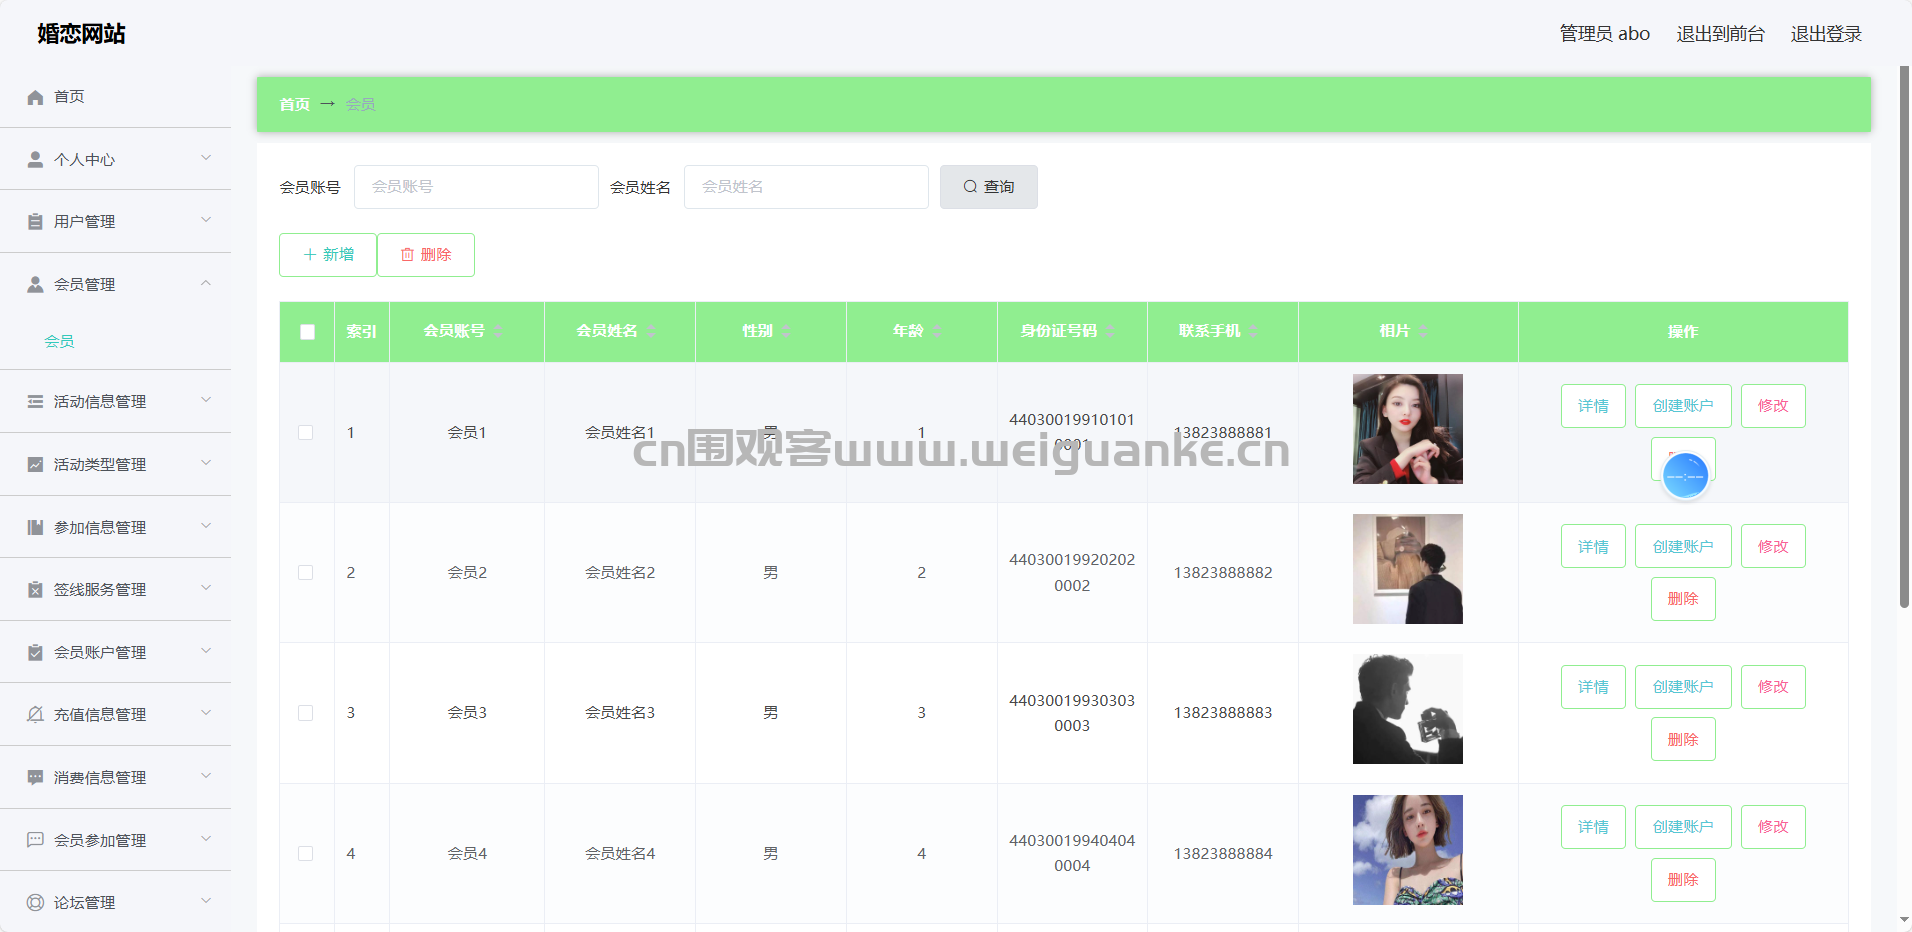Click the 新增 add button

pyautogui.click(x=328, y=255)
